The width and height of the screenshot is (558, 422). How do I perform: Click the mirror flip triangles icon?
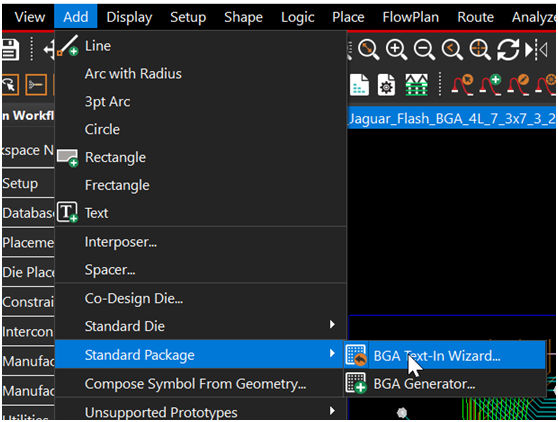coord(536,49)
